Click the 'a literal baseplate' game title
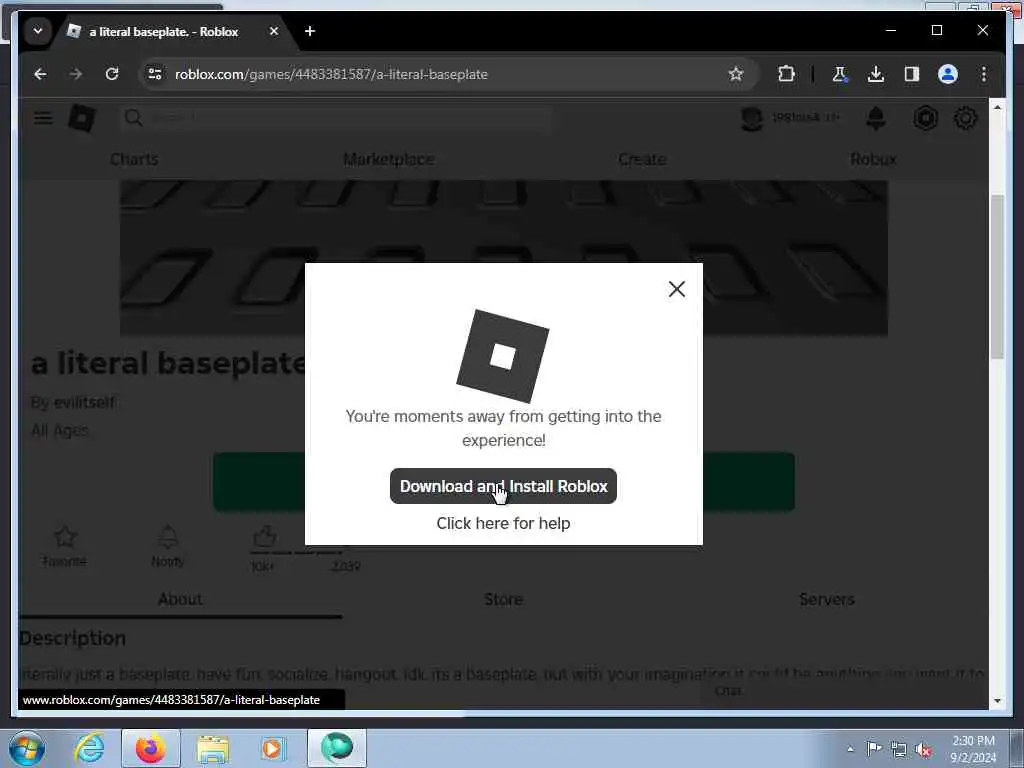 (x=168, y=363)
